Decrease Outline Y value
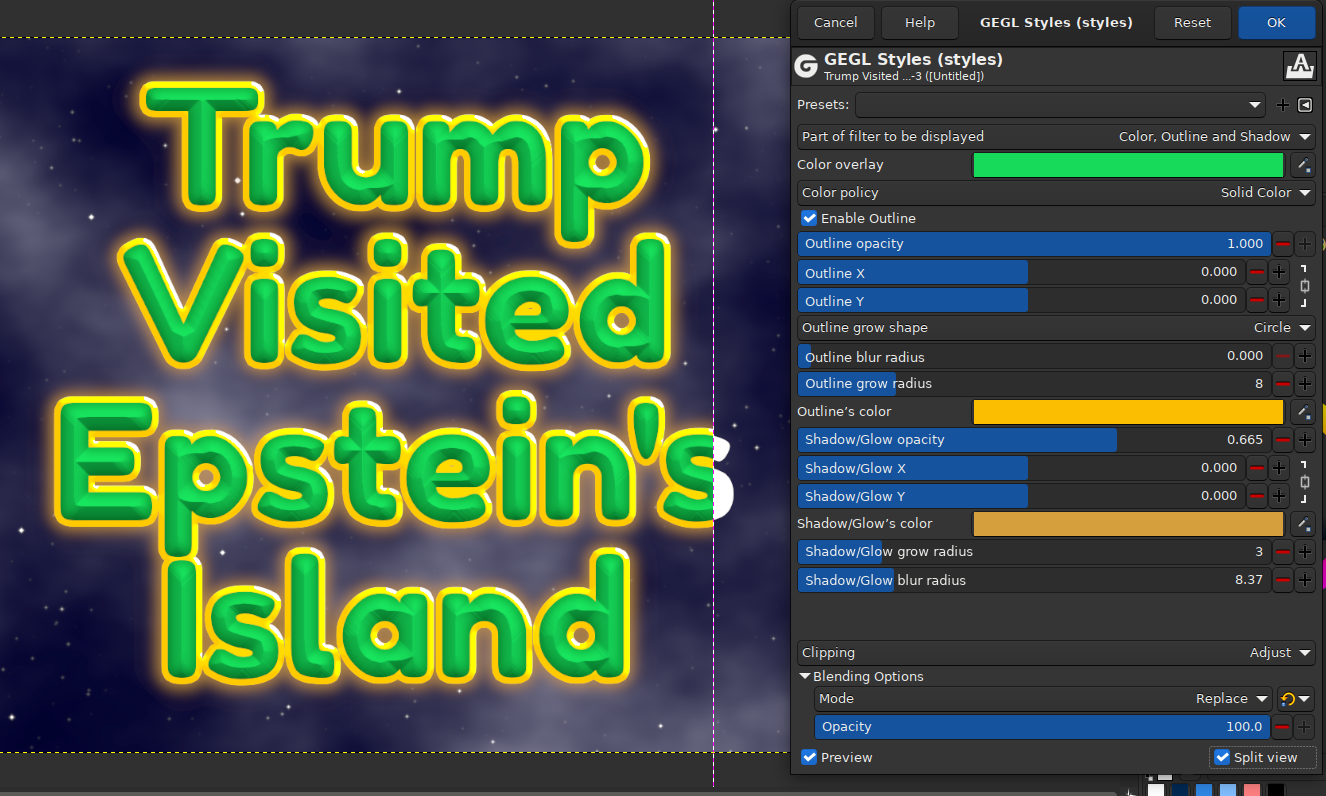This screenshot has height=796, width=1326. pos(1257,300)
